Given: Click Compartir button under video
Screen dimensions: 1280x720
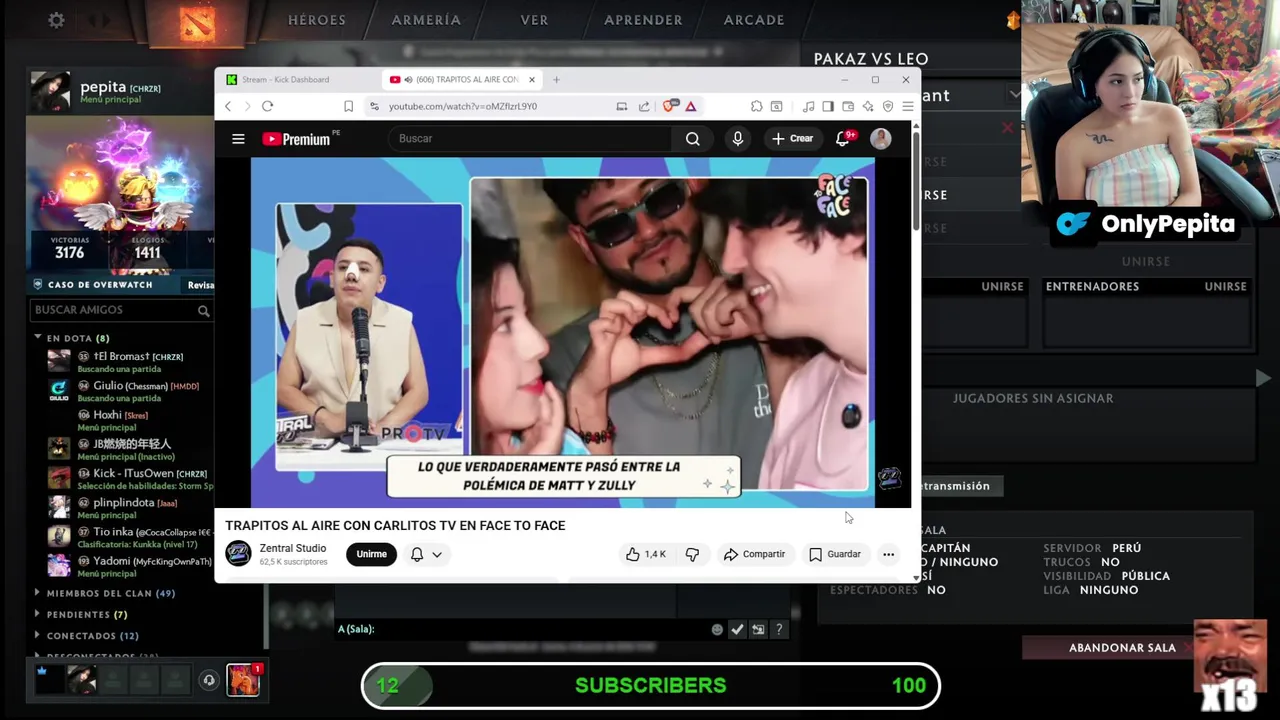Looking at the screenshot, I should pos(754,554).
